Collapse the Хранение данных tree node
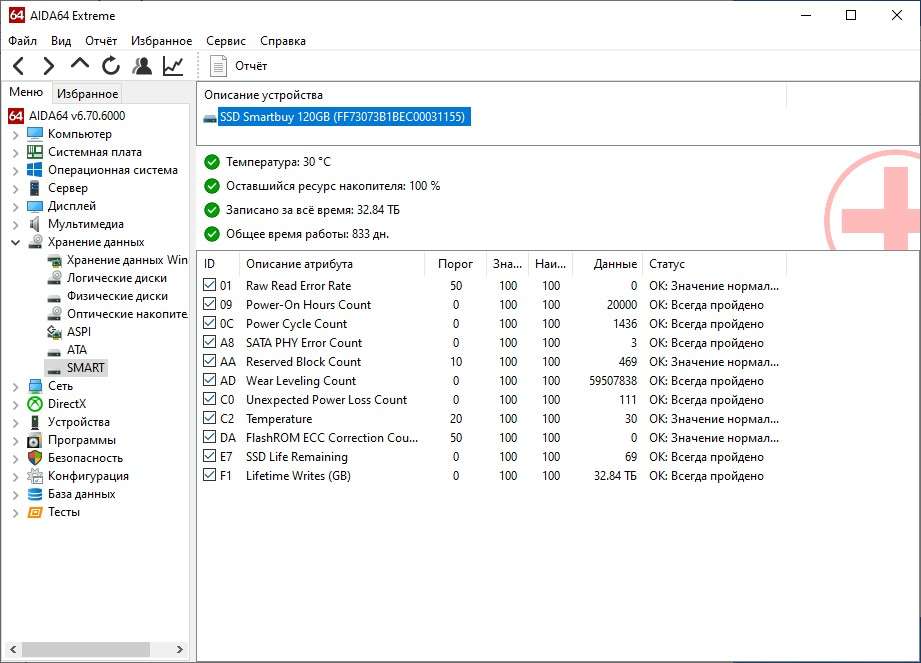This screenshot has width=921, height=663. 15,243
